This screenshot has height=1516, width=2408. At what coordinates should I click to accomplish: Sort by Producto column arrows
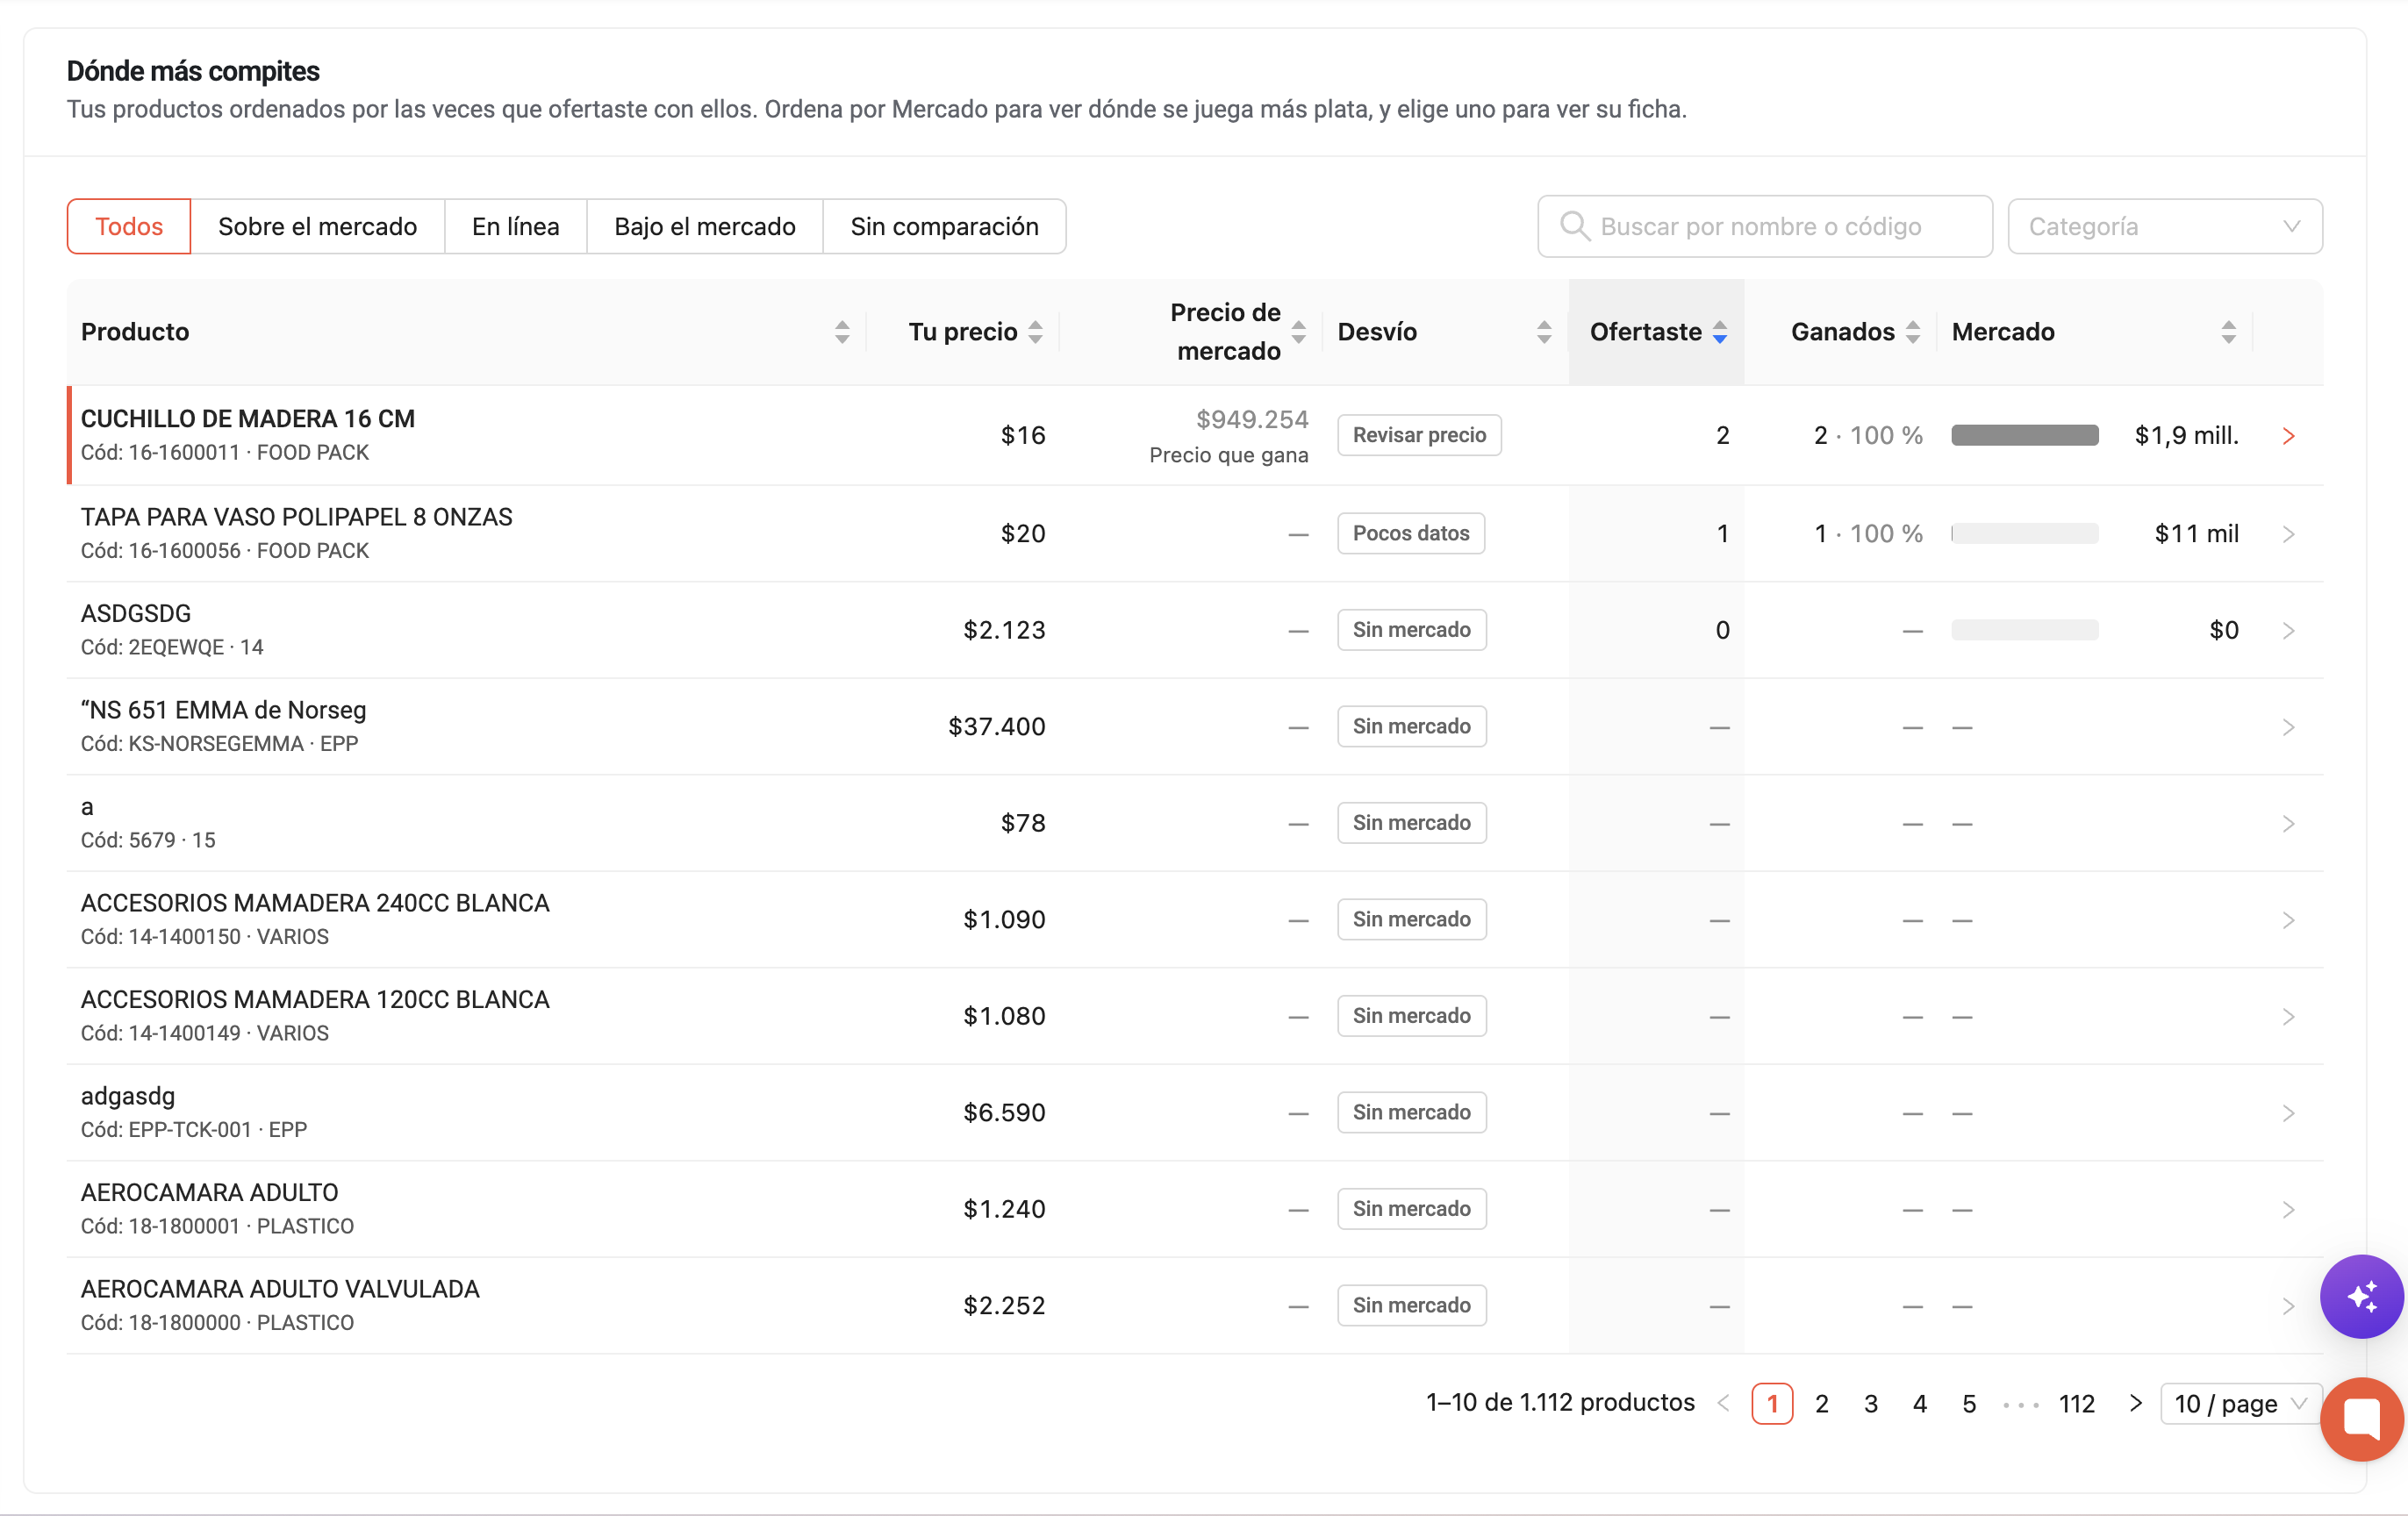click(842, 332)
